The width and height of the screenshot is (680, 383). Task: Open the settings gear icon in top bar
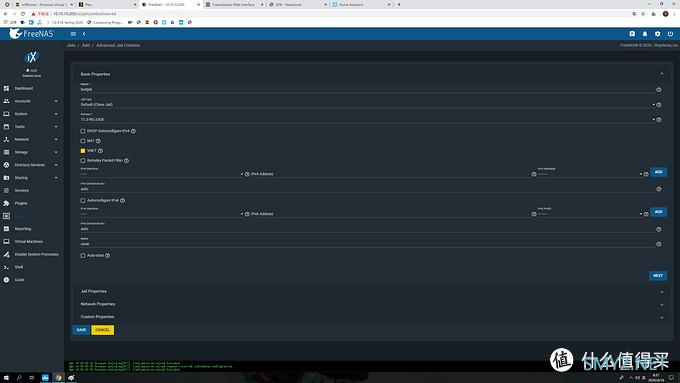pyautogui.click(x=657, y=34)
